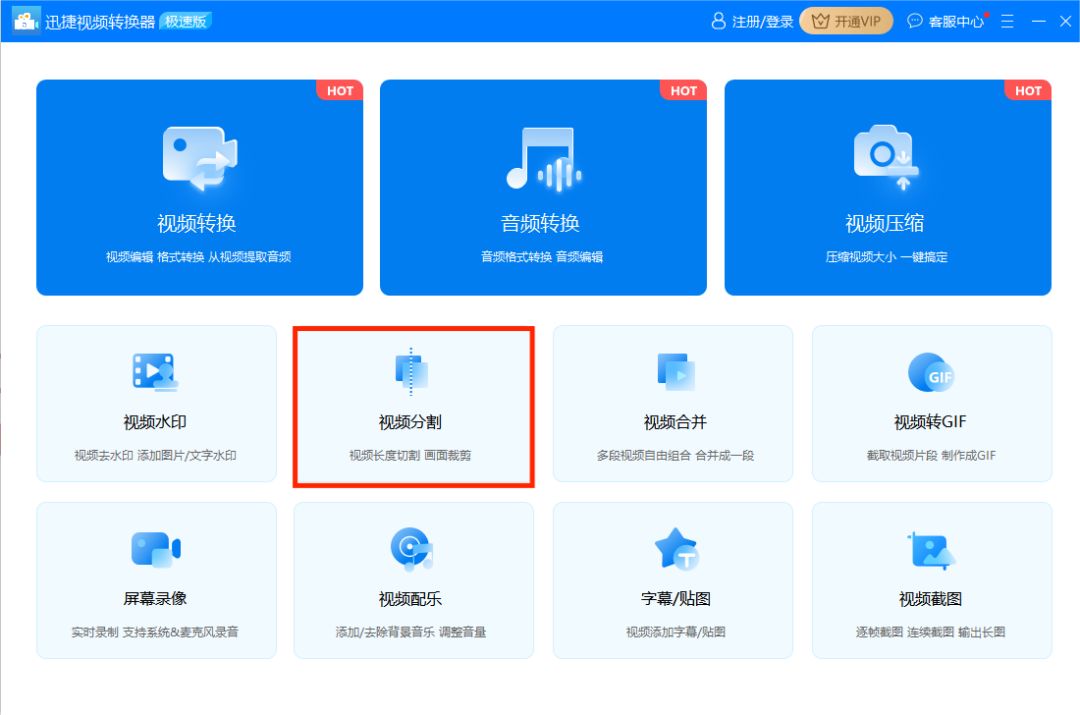Select the 视频合并 feature card
The width and height of the screenshot is (1080, 715).
point(671,403)
